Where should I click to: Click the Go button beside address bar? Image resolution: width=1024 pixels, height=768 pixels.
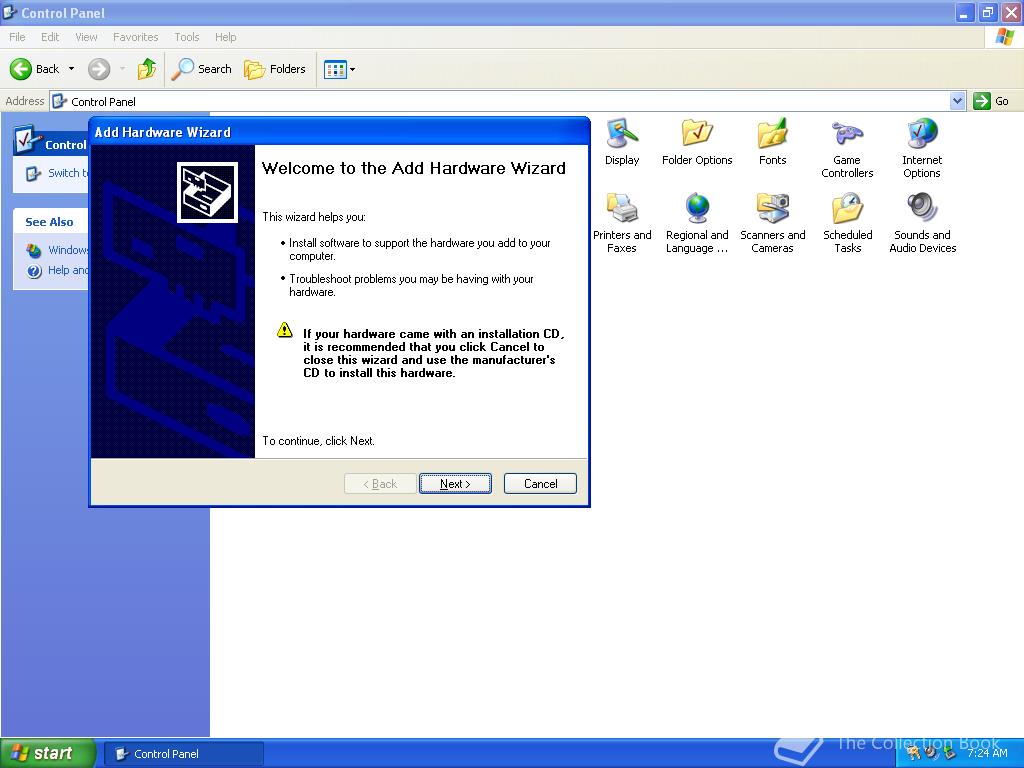pyautogui.click(x=991, y=101)
